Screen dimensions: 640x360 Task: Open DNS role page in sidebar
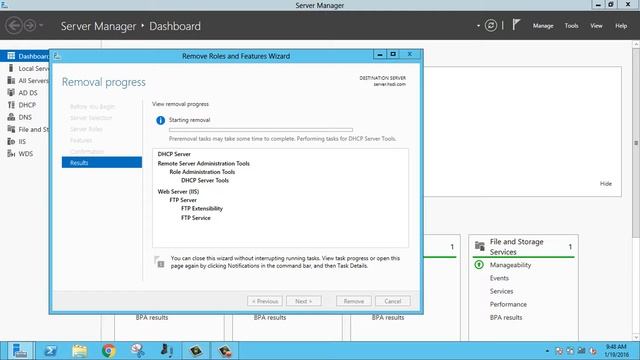coord(25,117)
